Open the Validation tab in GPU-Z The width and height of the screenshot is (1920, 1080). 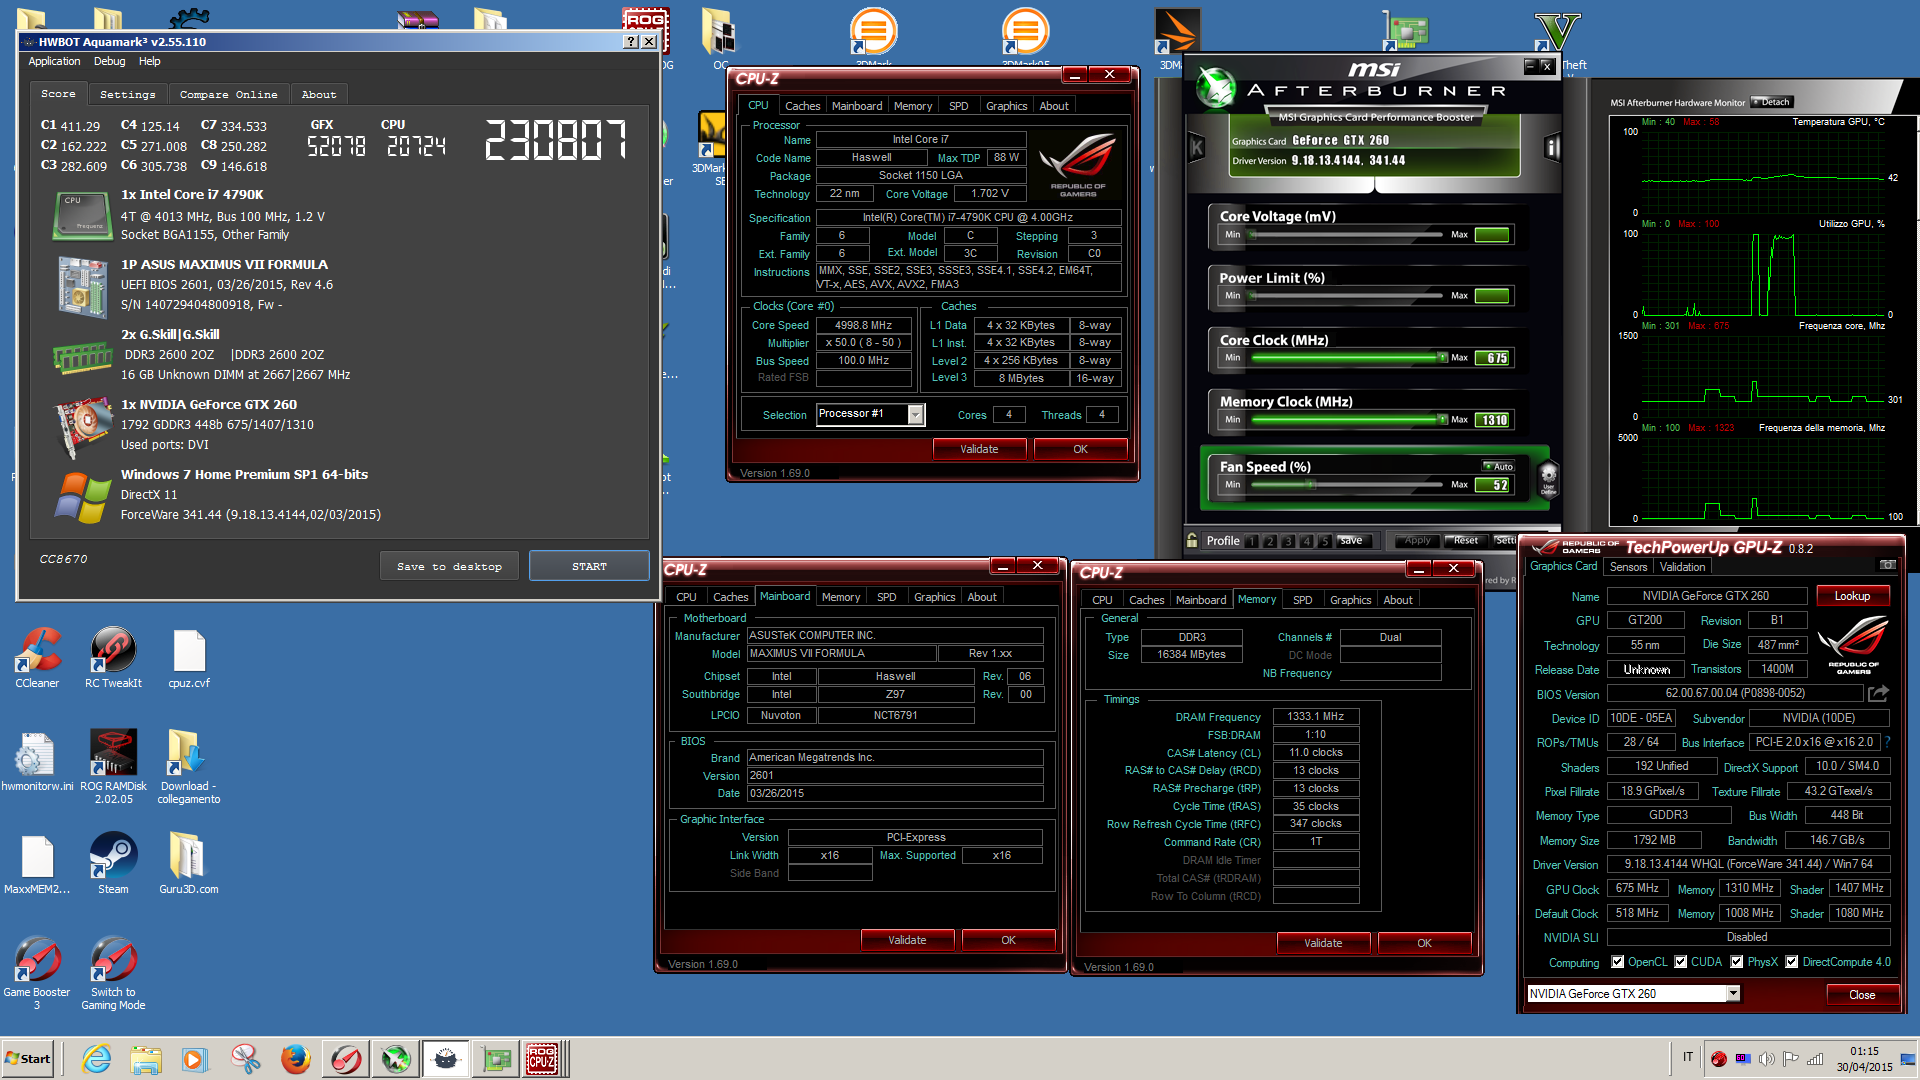click(x=1682, y=567)
